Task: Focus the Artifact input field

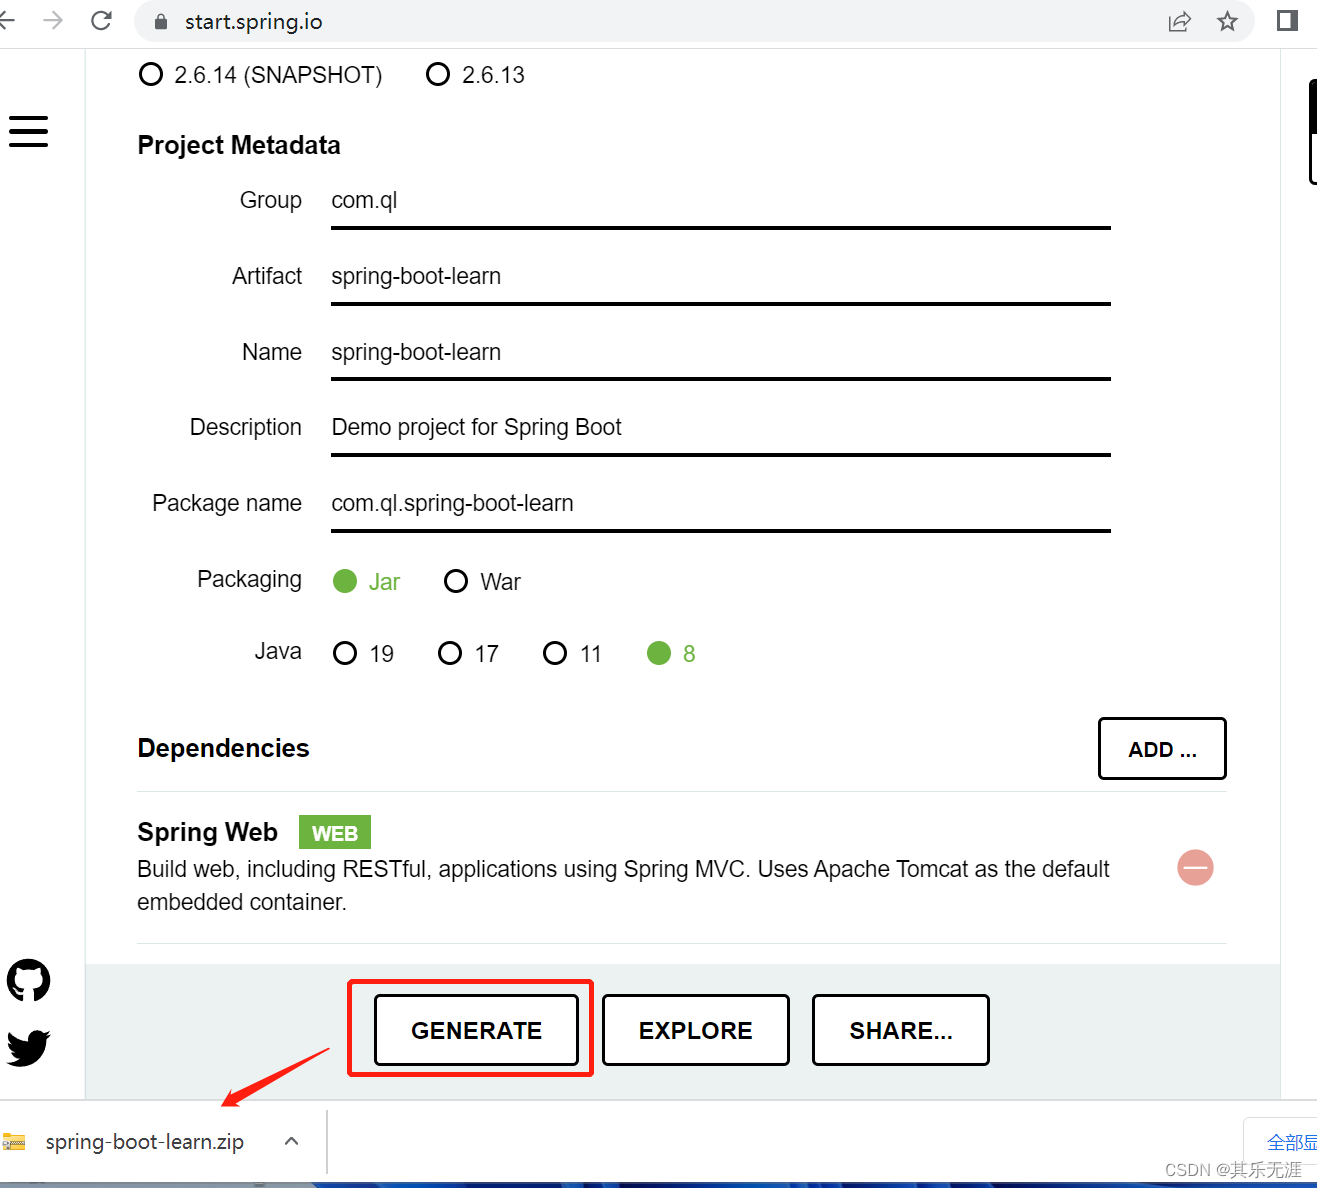Action: click(x=721, y=278)
